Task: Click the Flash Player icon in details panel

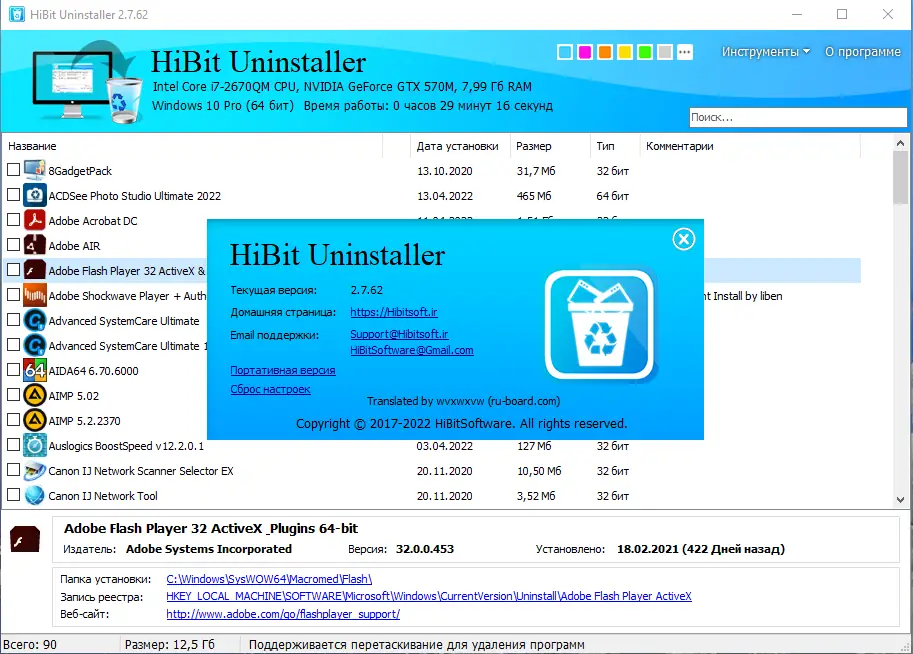Action: coord(25,539)
